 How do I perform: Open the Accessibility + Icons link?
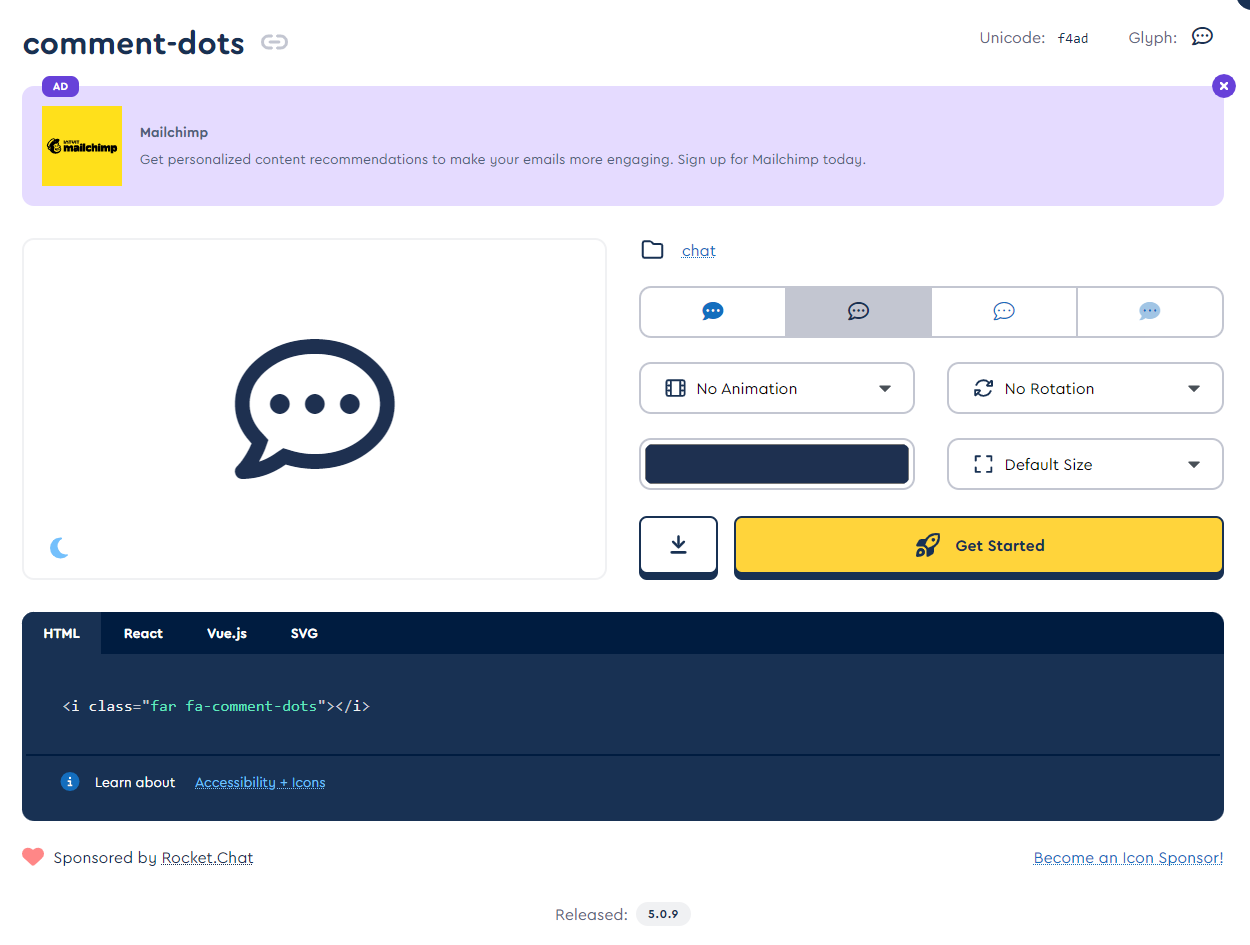point(260,782)
